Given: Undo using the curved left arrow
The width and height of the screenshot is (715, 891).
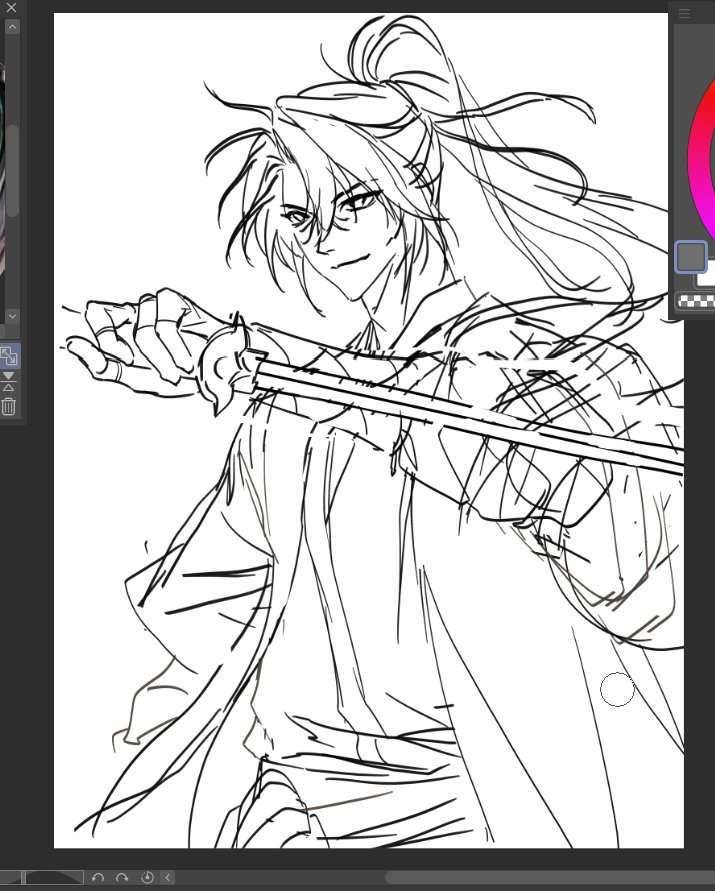Looking at the screenshot, I should coord(97,877).
